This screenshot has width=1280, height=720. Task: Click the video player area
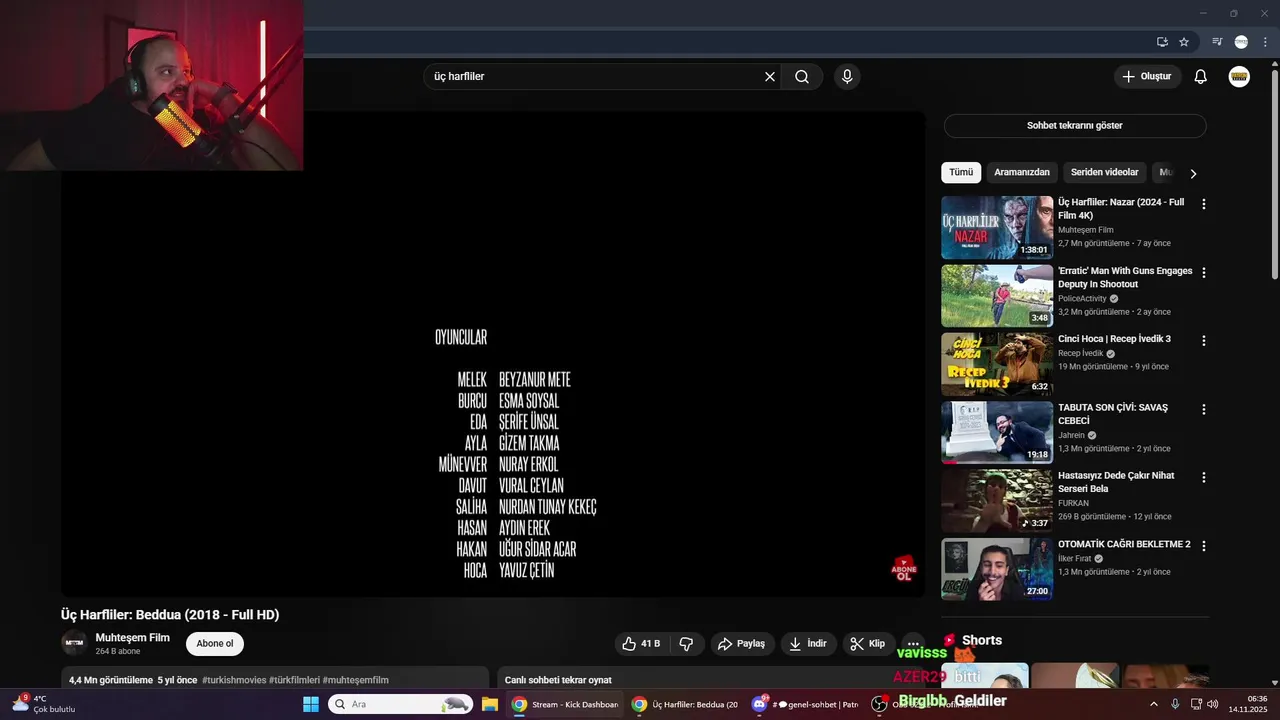(x=493, y=355)
